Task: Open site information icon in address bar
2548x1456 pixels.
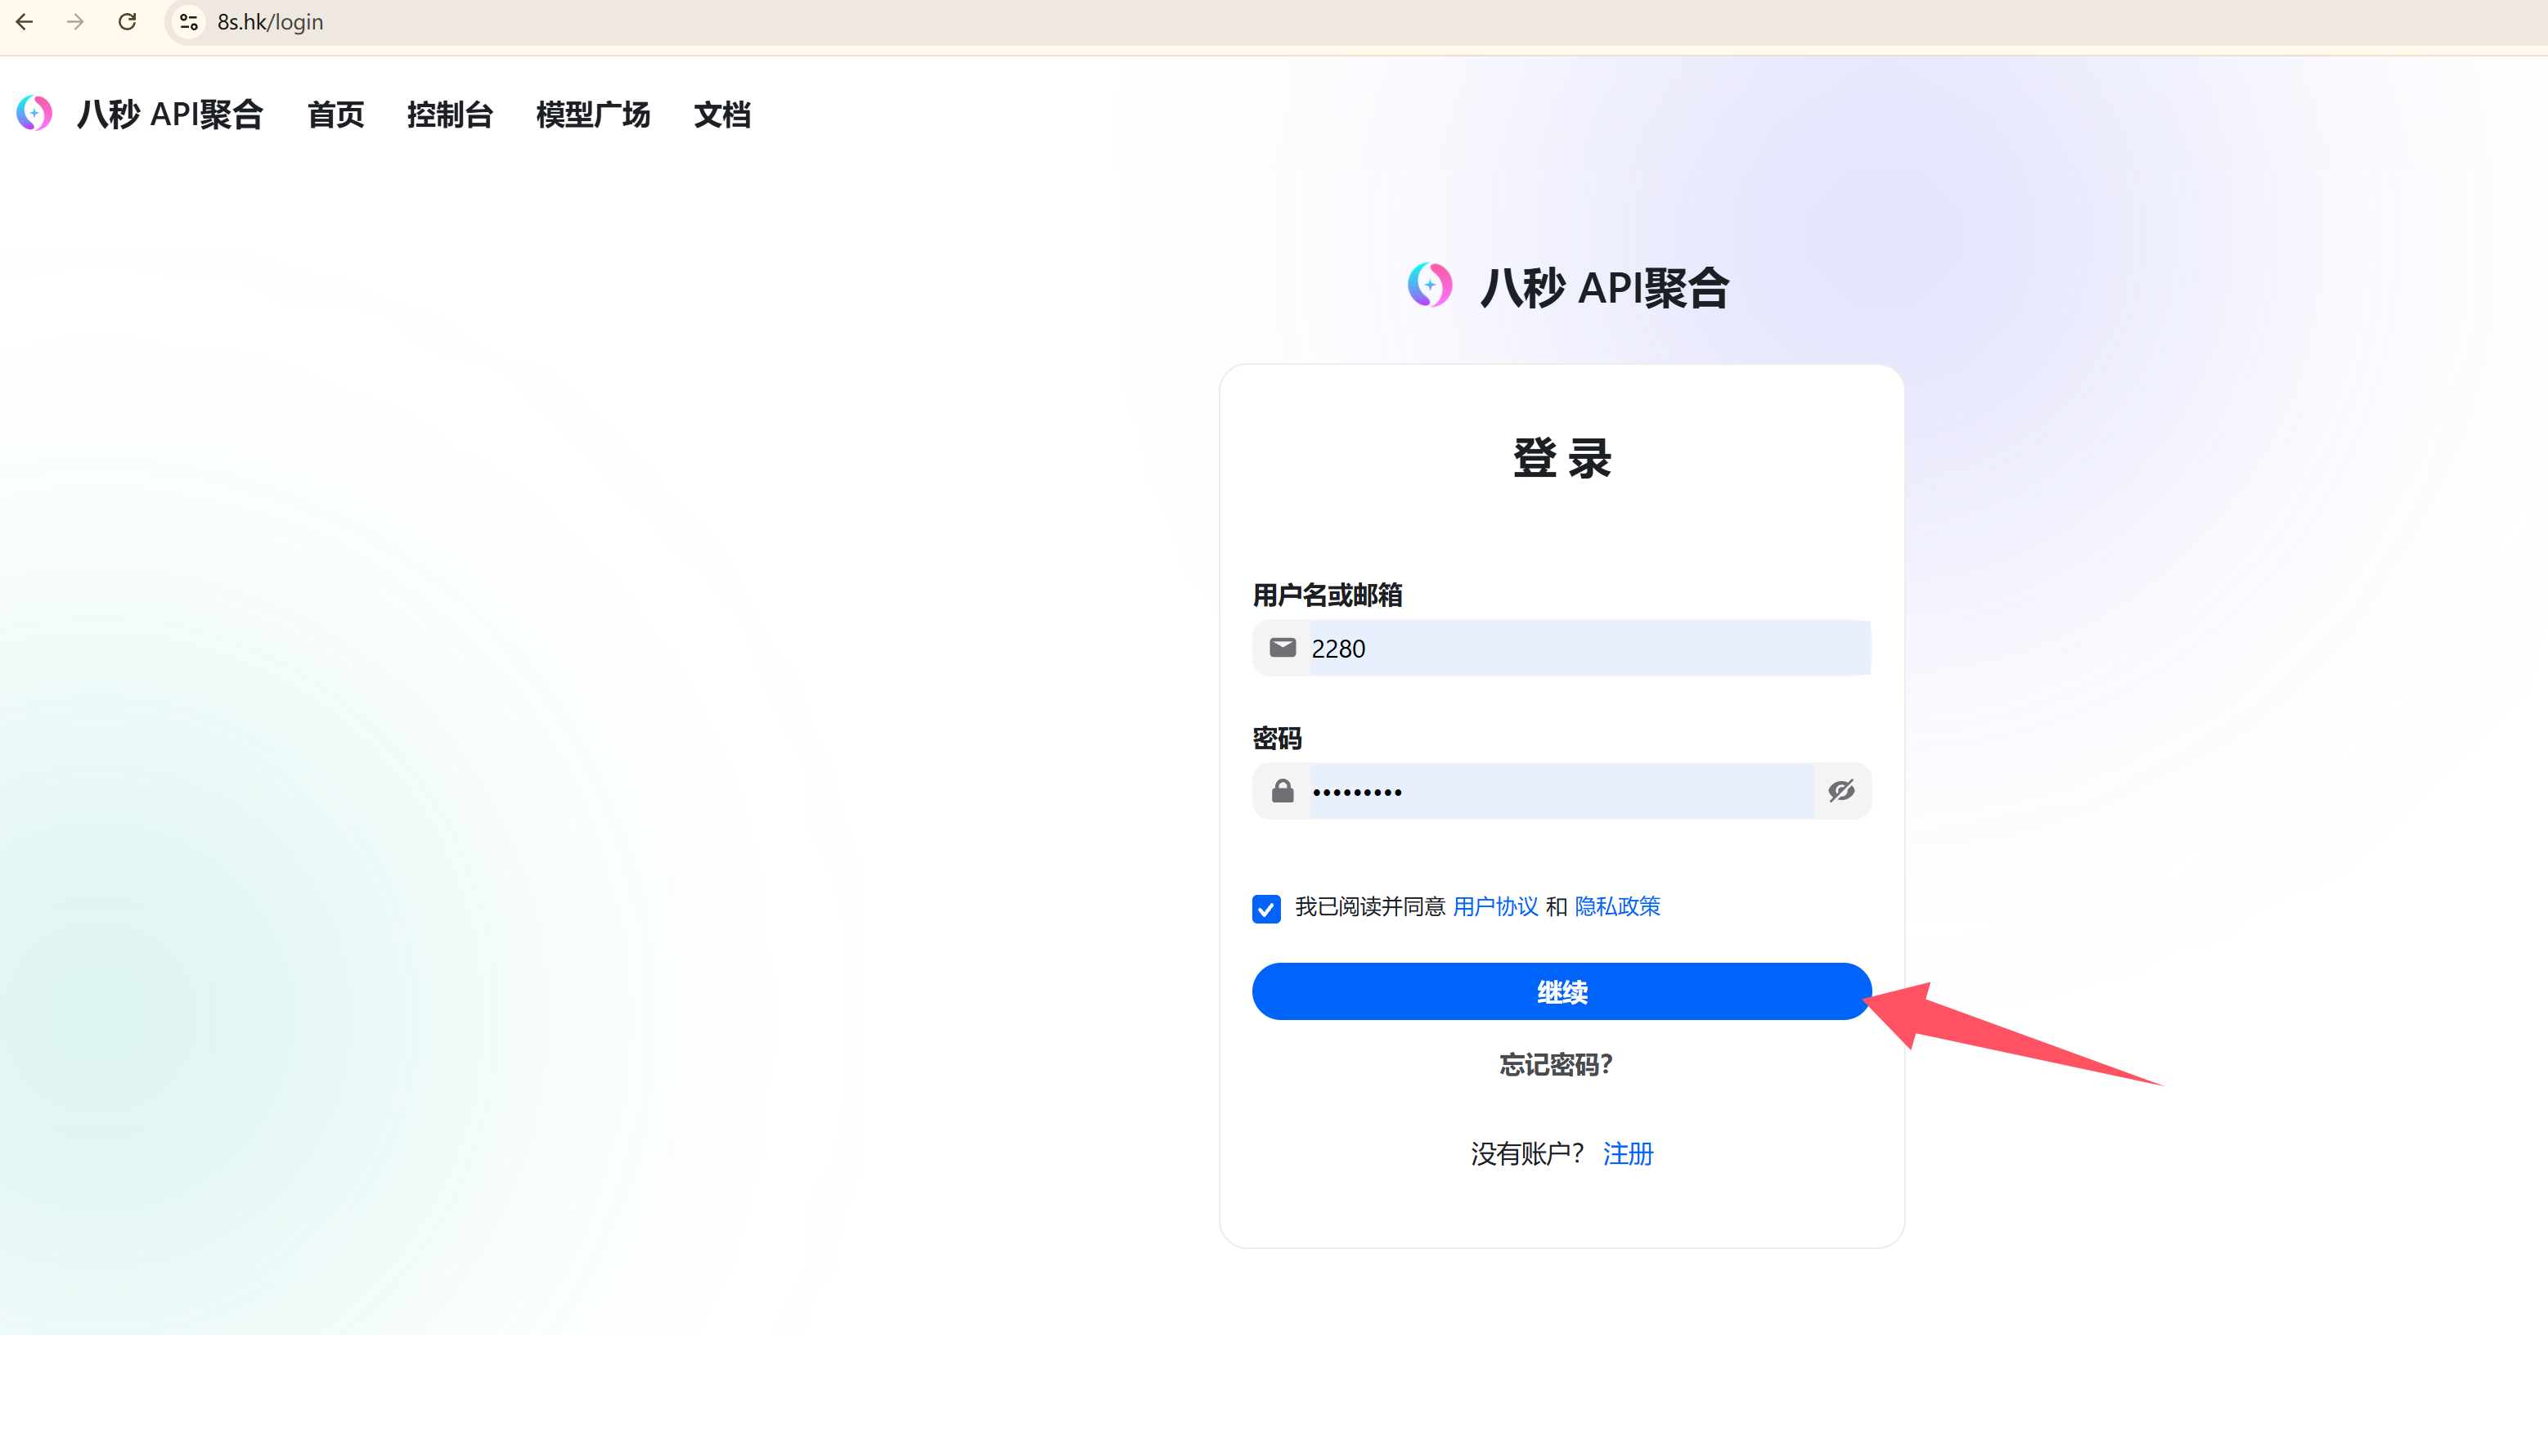Action: click(188, 22)
